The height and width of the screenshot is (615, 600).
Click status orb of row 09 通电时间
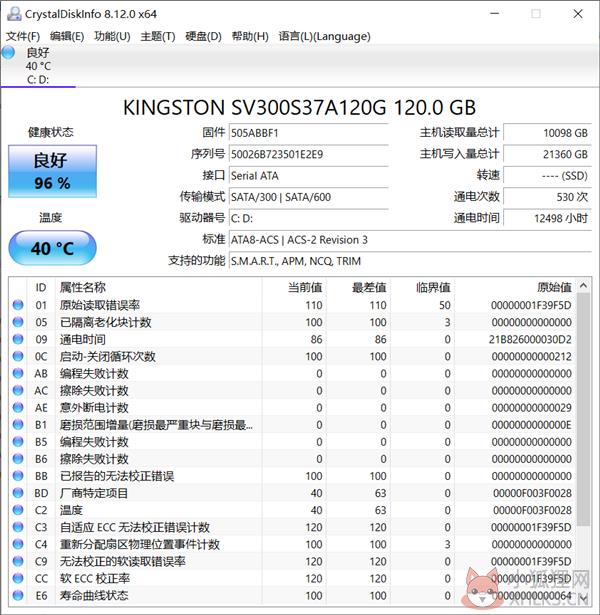(18, 339)
